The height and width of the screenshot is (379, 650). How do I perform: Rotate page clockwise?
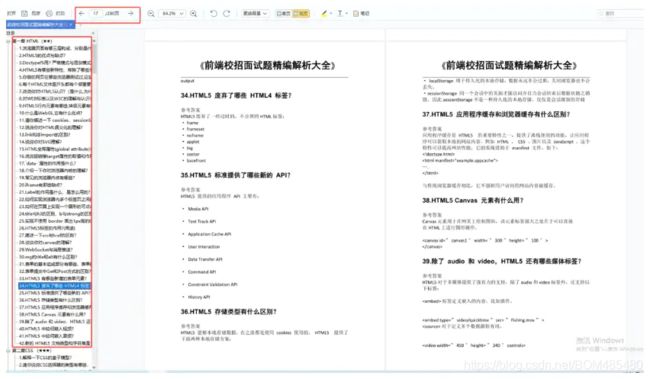pyautogui.click(x=227, y=13)
